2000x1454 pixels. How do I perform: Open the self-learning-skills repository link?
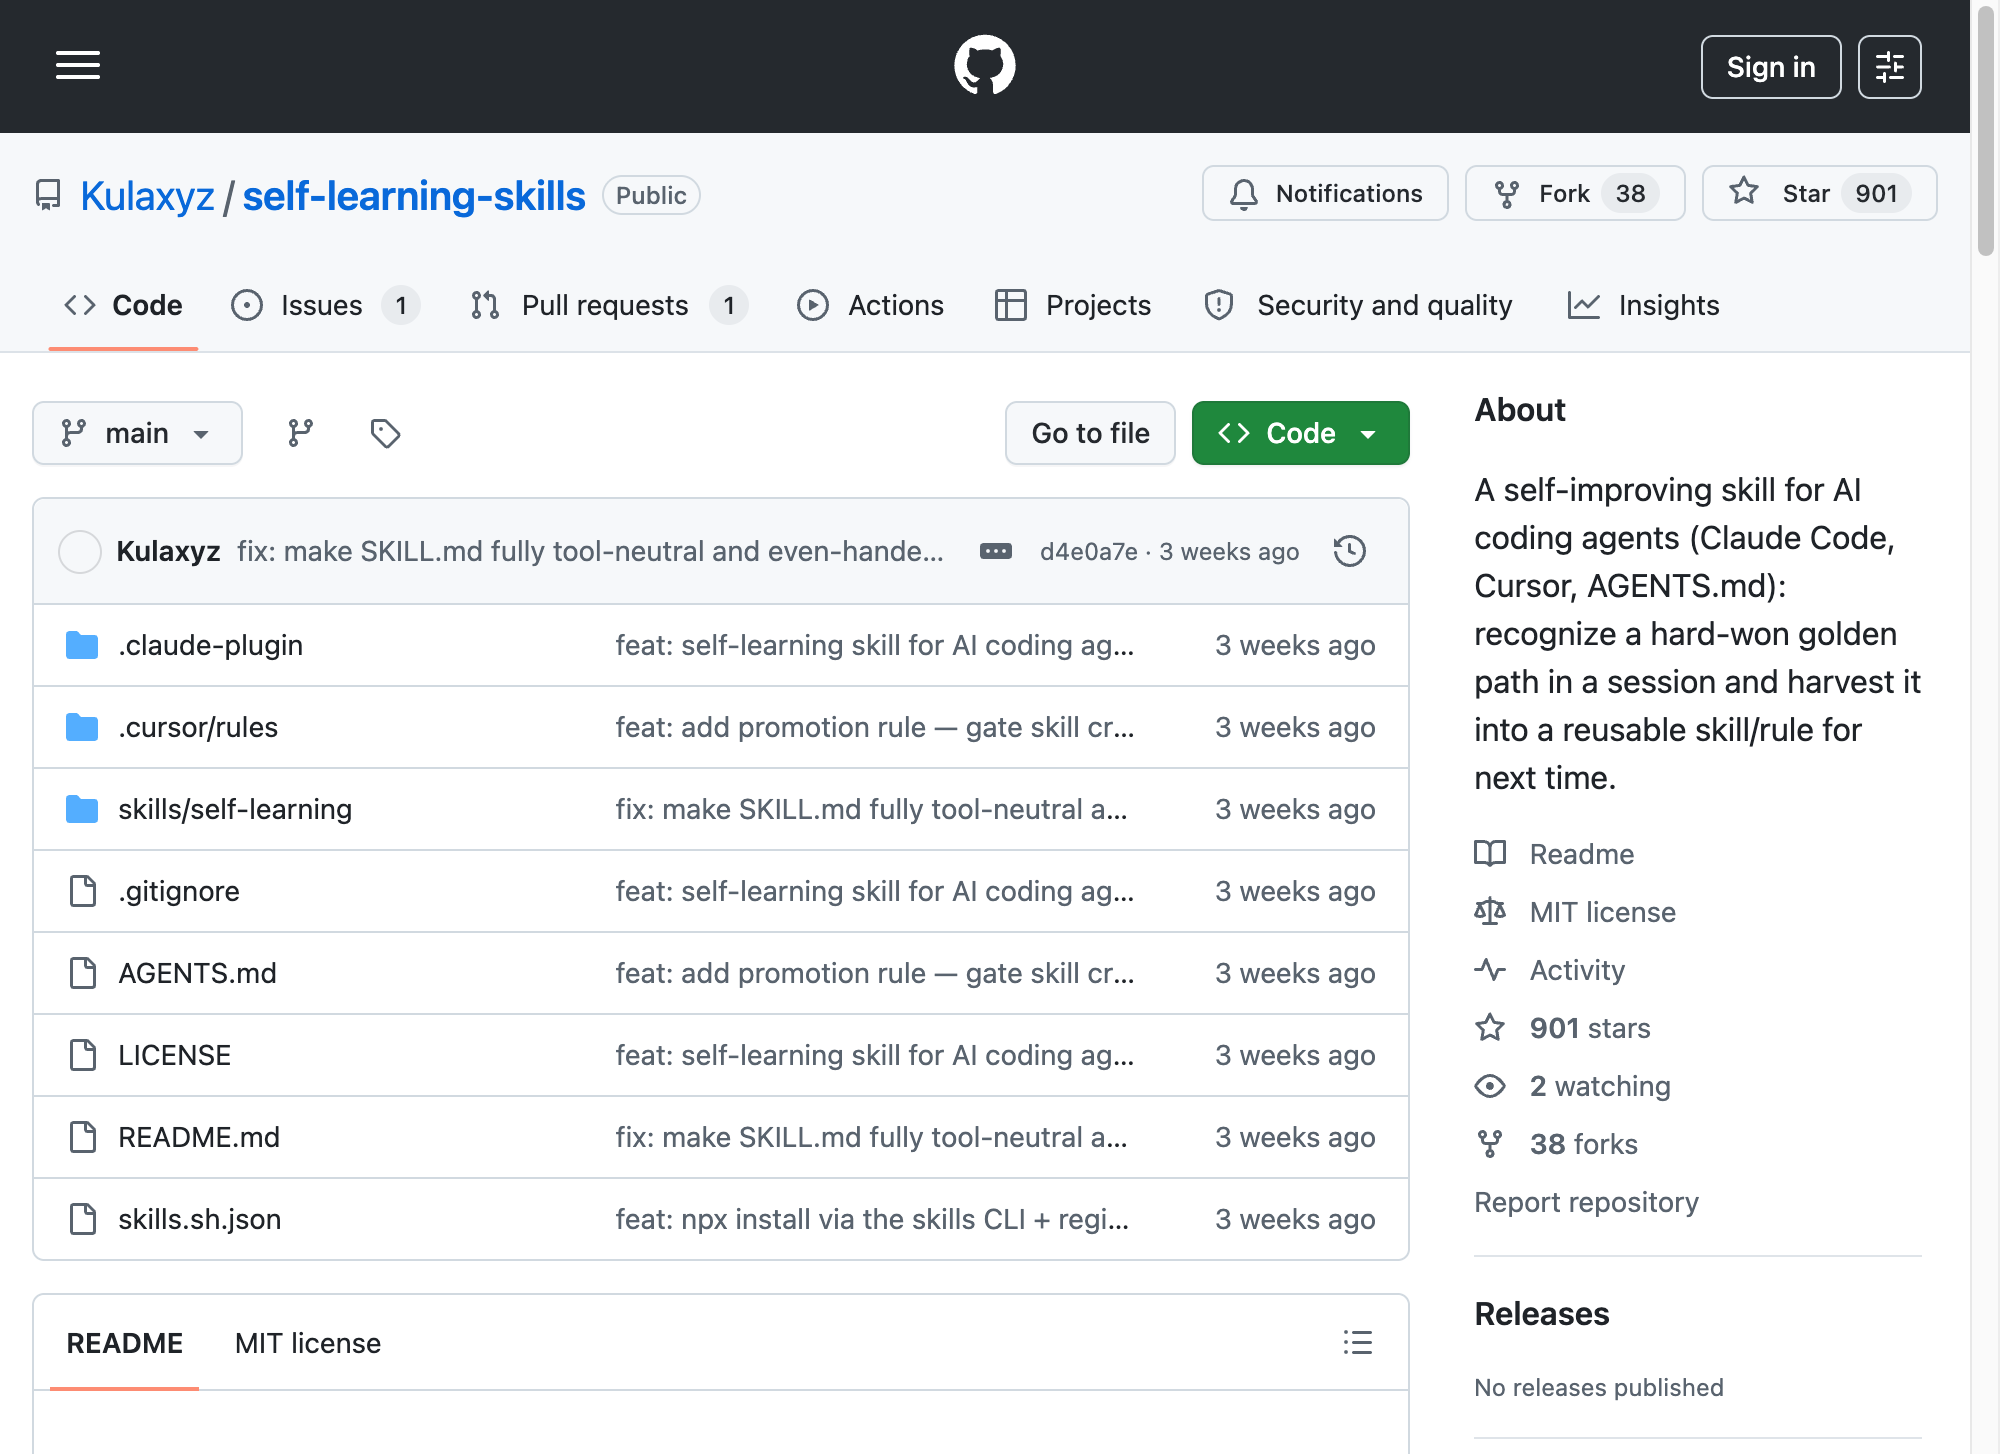[x=414, y=196]
